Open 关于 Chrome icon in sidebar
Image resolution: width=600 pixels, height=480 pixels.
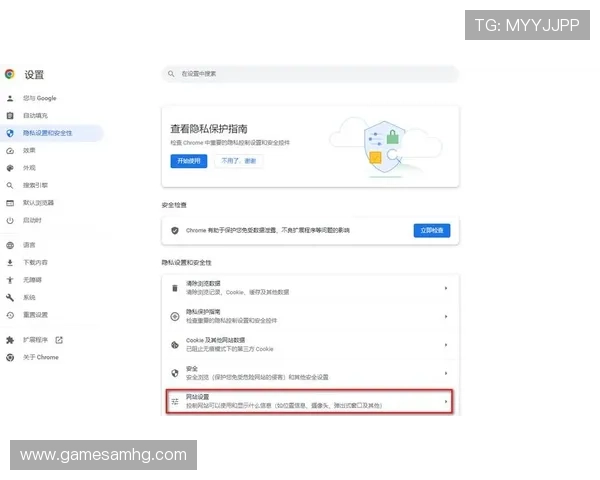(x=10, y=358)
